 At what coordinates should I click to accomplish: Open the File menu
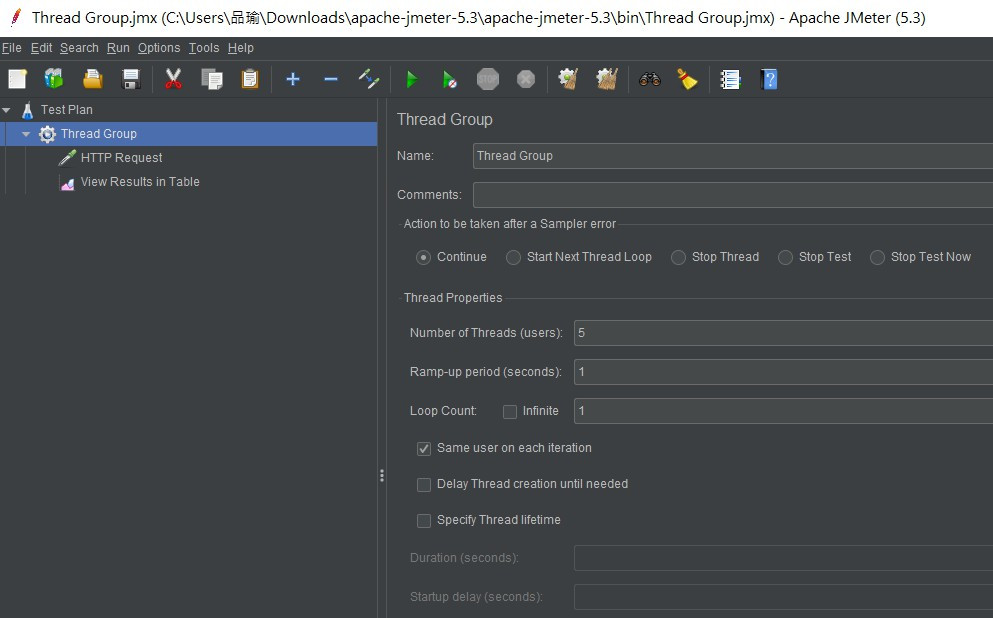pos(11,48)
